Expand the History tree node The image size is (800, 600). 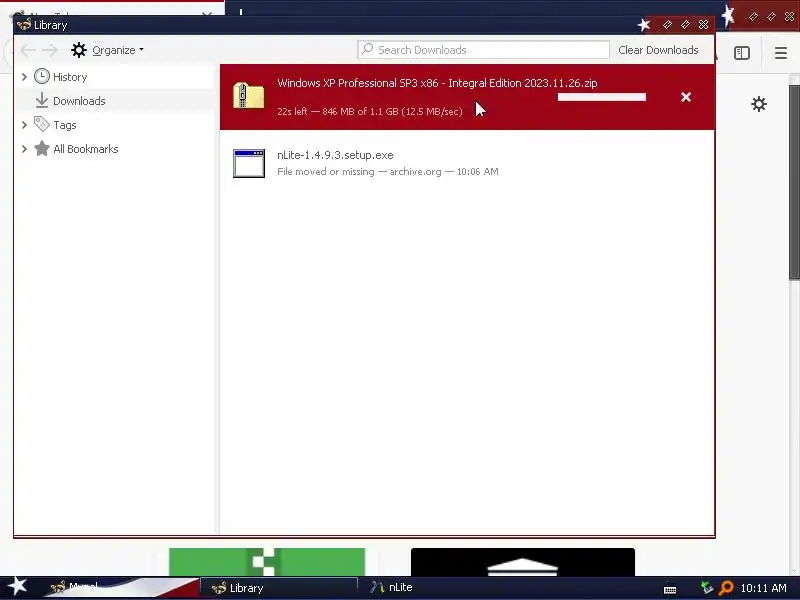24,77
